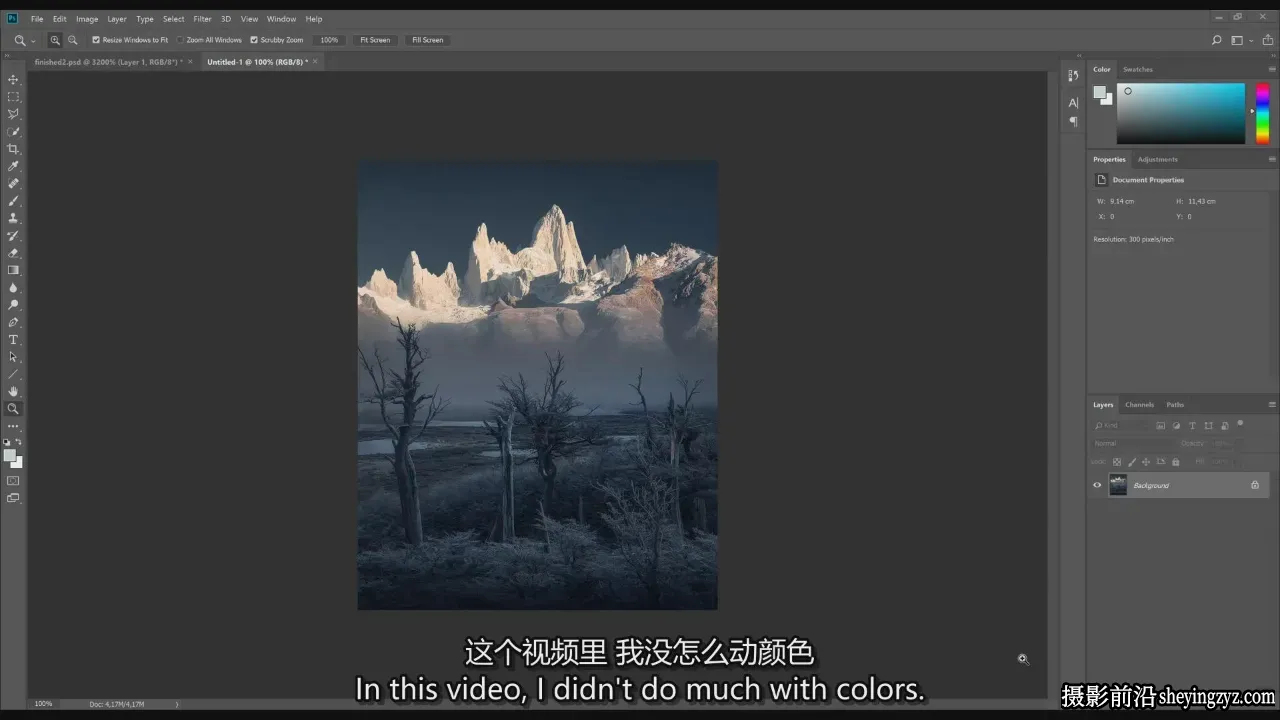Select the Path Selection tool
1280x720 pixels.
(13, 357)
